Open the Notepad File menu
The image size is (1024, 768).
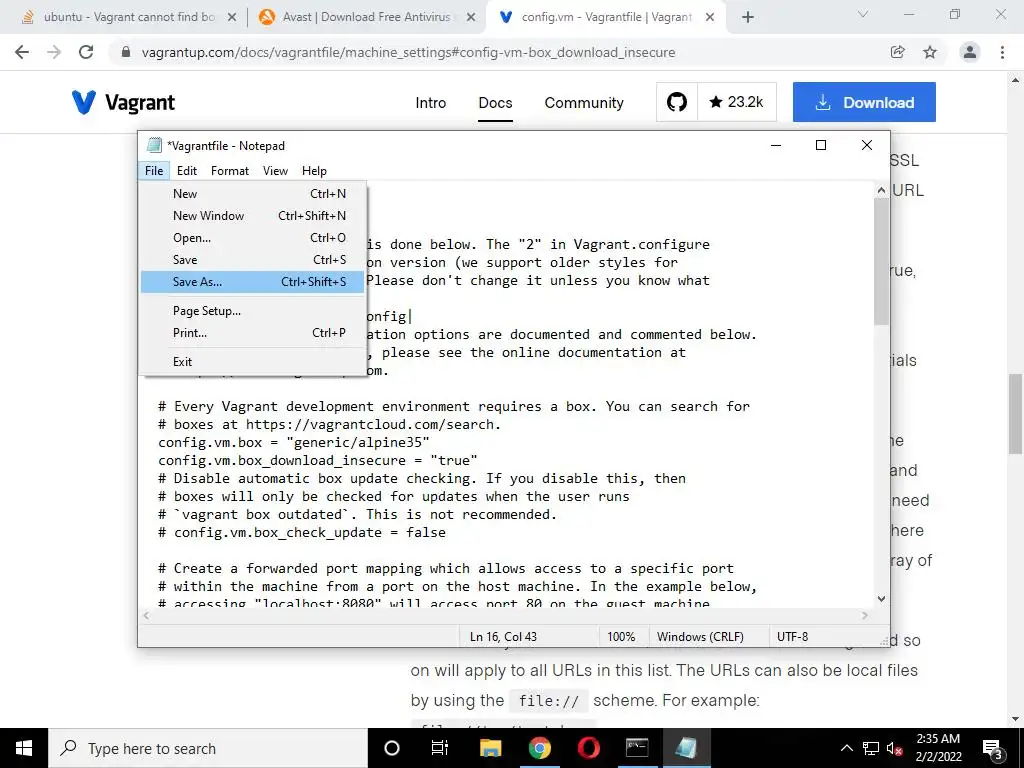click(154, 170)
